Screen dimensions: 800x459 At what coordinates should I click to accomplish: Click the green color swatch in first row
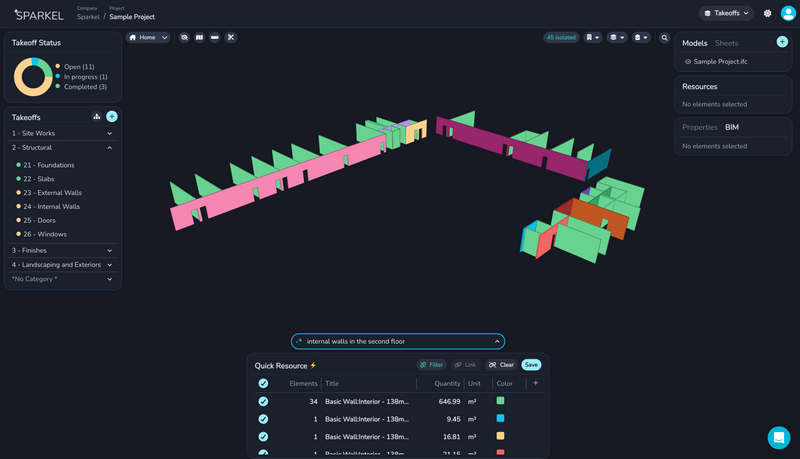click(500, 401)
